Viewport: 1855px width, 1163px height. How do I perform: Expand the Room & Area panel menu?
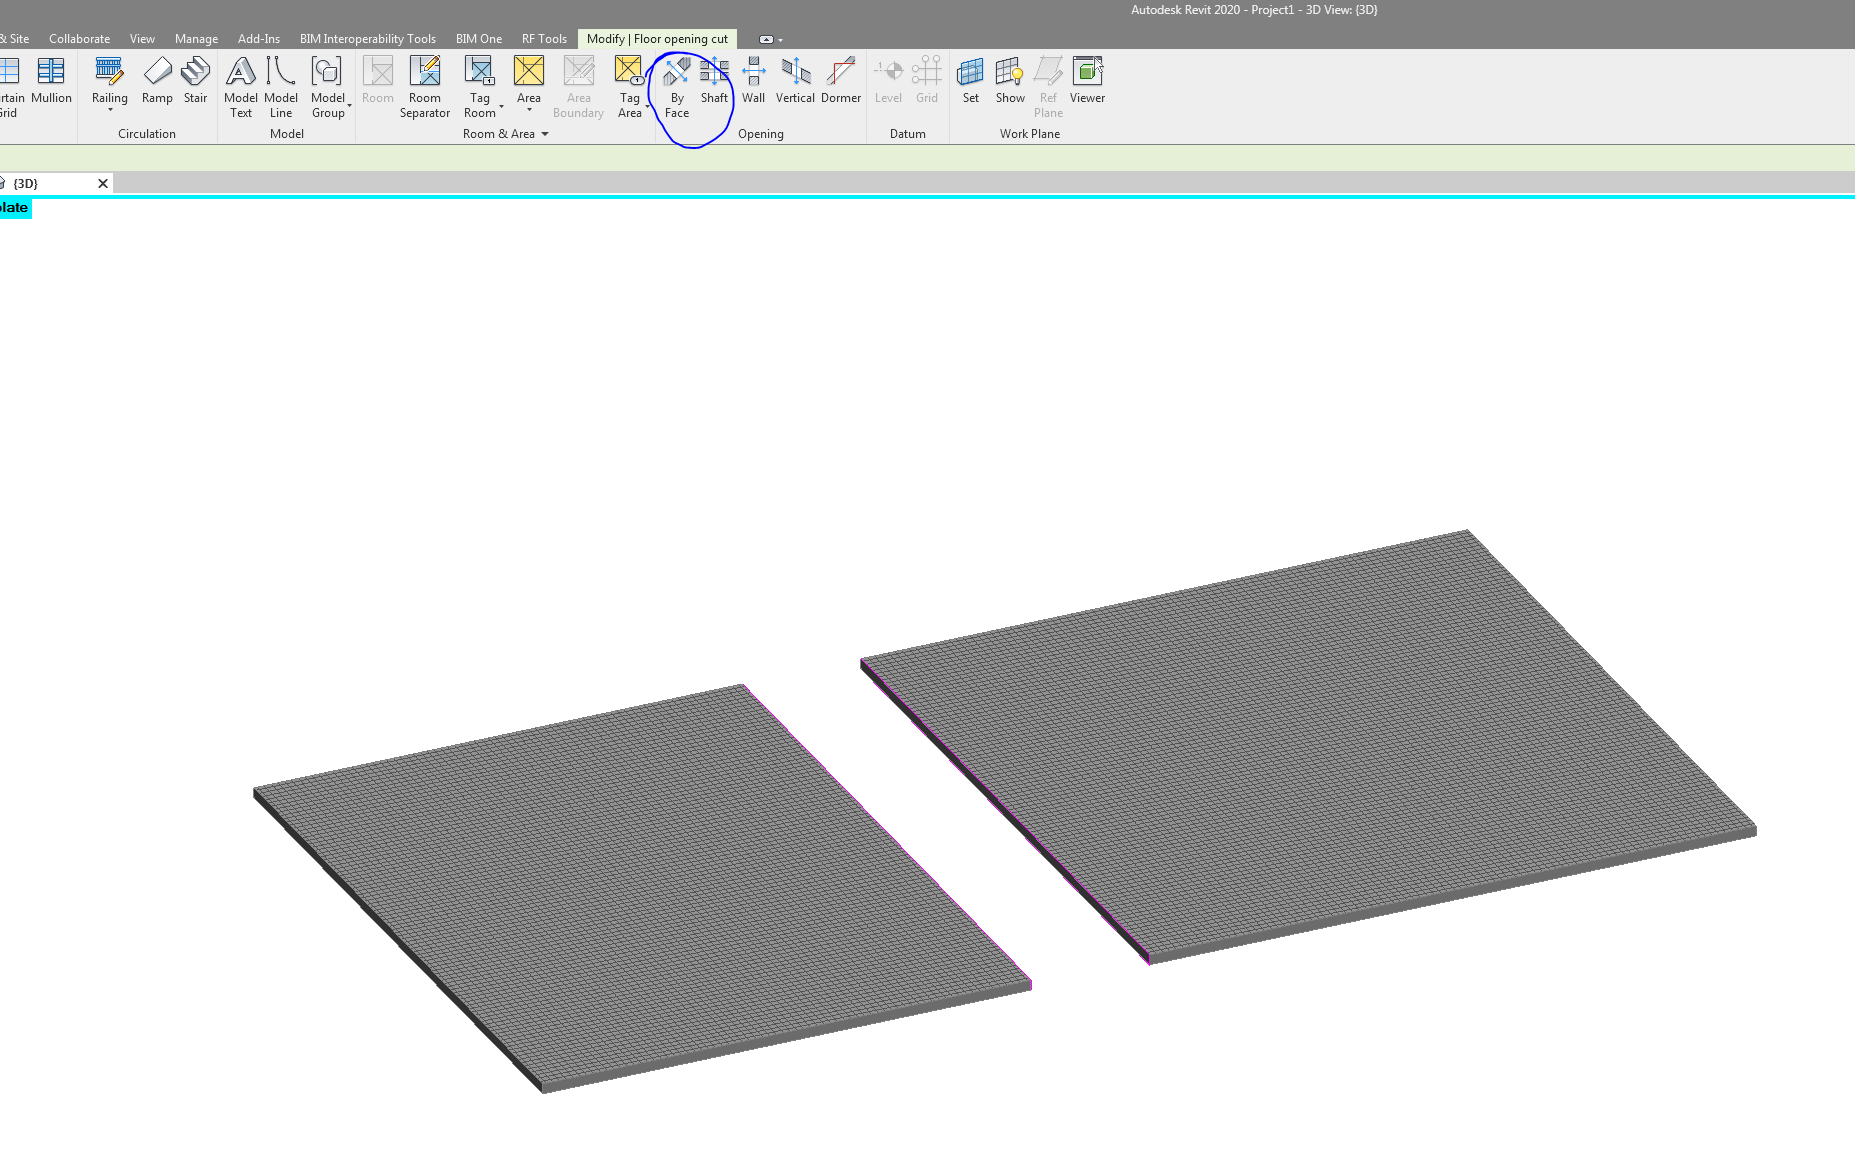click(x=545, y=134)
